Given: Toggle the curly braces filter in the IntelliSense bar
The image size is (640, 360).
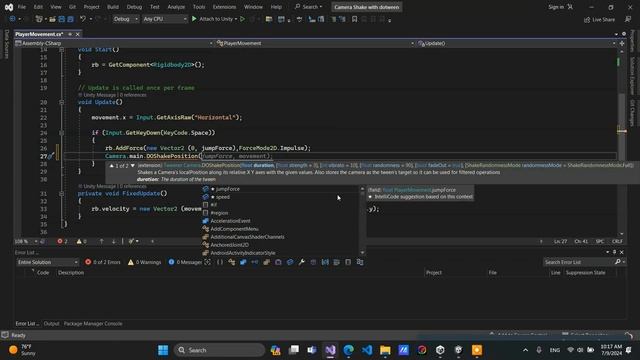Looking at the screenshot, I should pos(220,262).
